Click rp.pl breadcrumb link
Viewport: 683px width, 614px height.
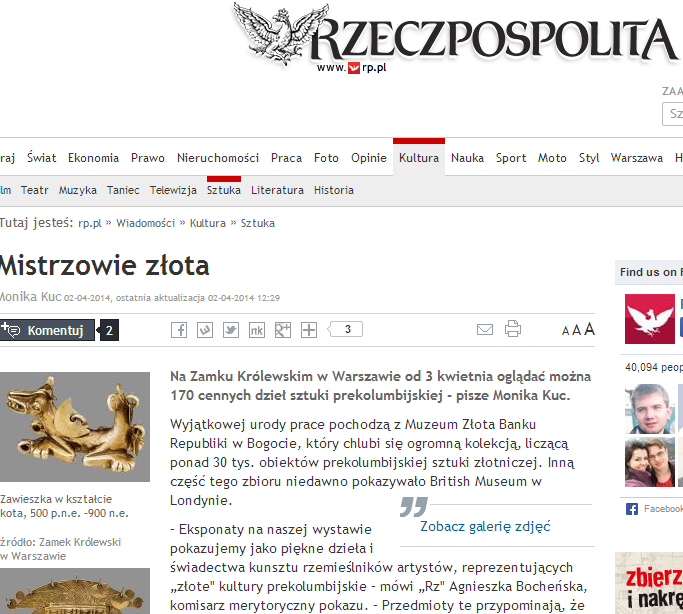pos(90,223)
